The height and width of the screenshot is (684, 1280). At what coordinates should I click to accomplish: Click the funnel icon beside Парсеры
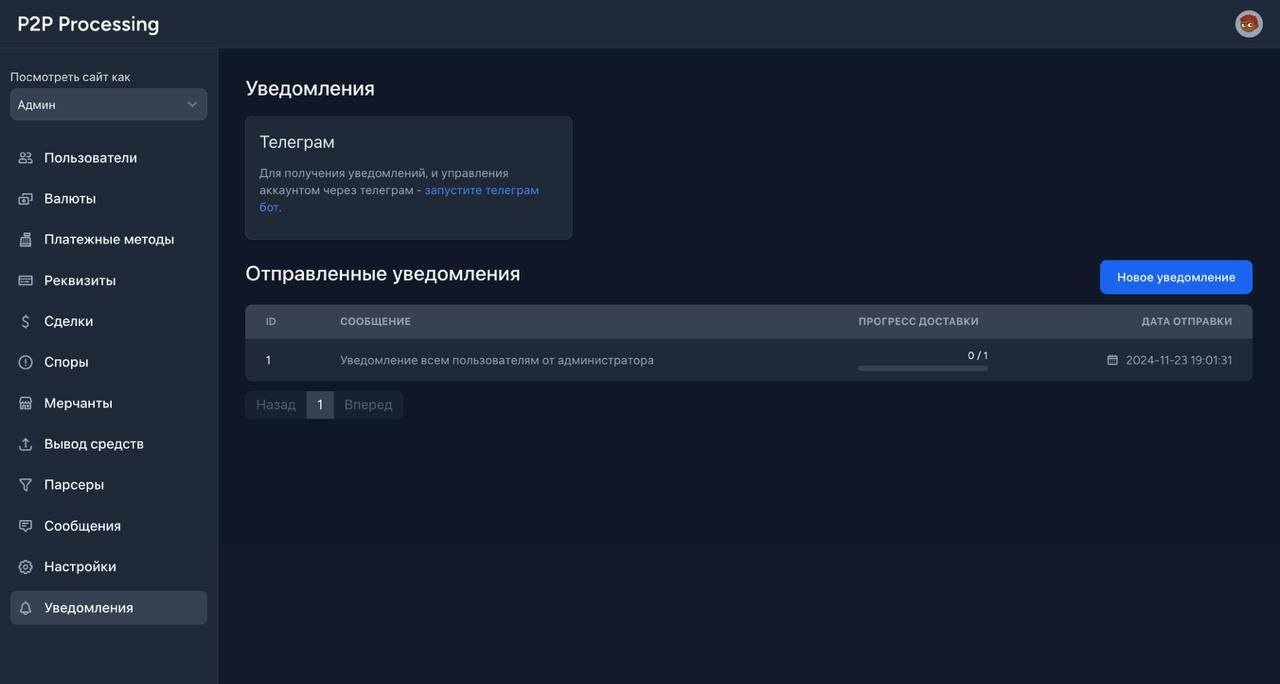[26, 485]
